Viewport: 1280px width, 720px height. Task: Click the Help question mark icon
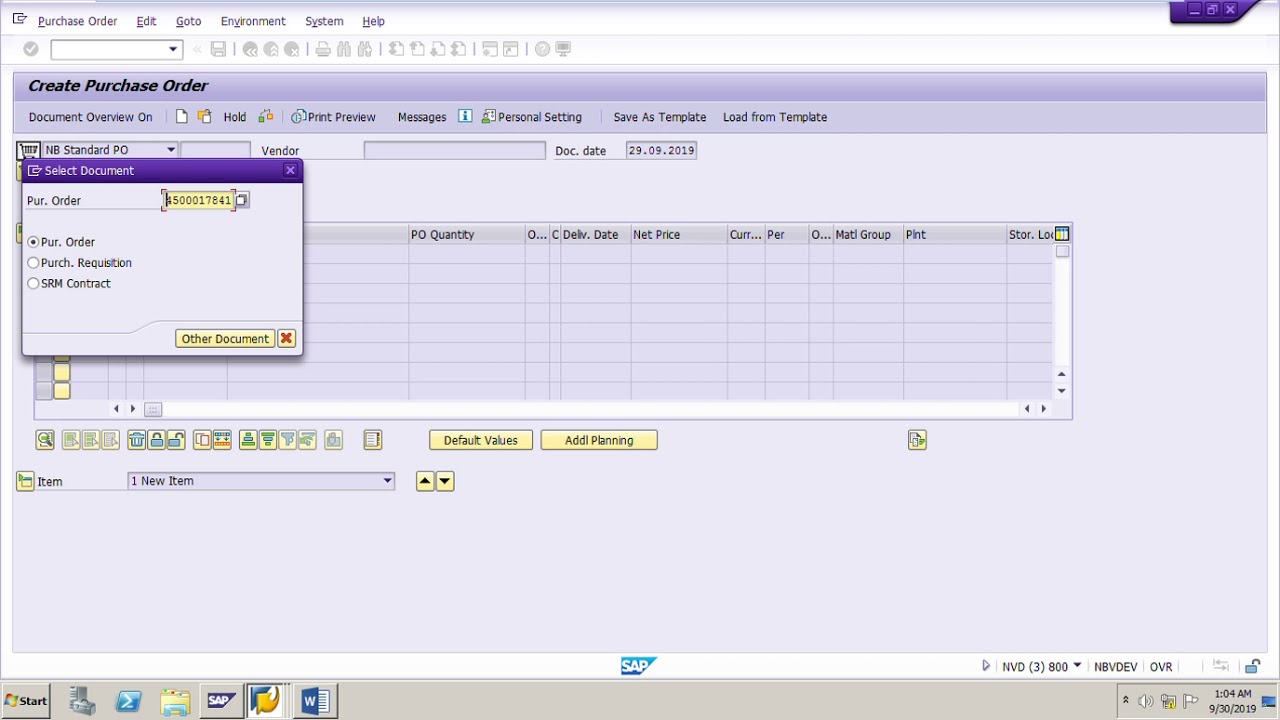coord(542,49)
